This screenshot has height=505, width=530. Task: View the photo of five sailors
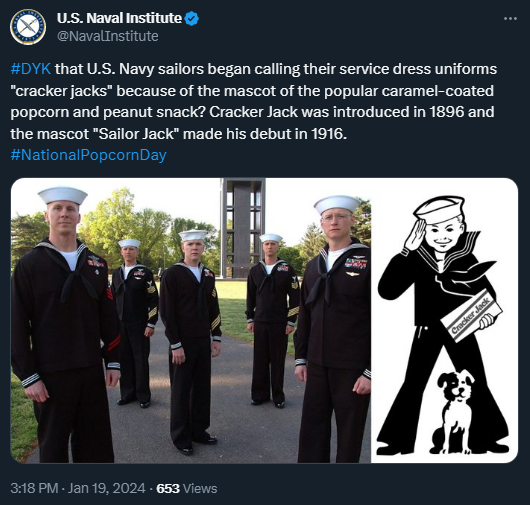click(x=191, y=320)
